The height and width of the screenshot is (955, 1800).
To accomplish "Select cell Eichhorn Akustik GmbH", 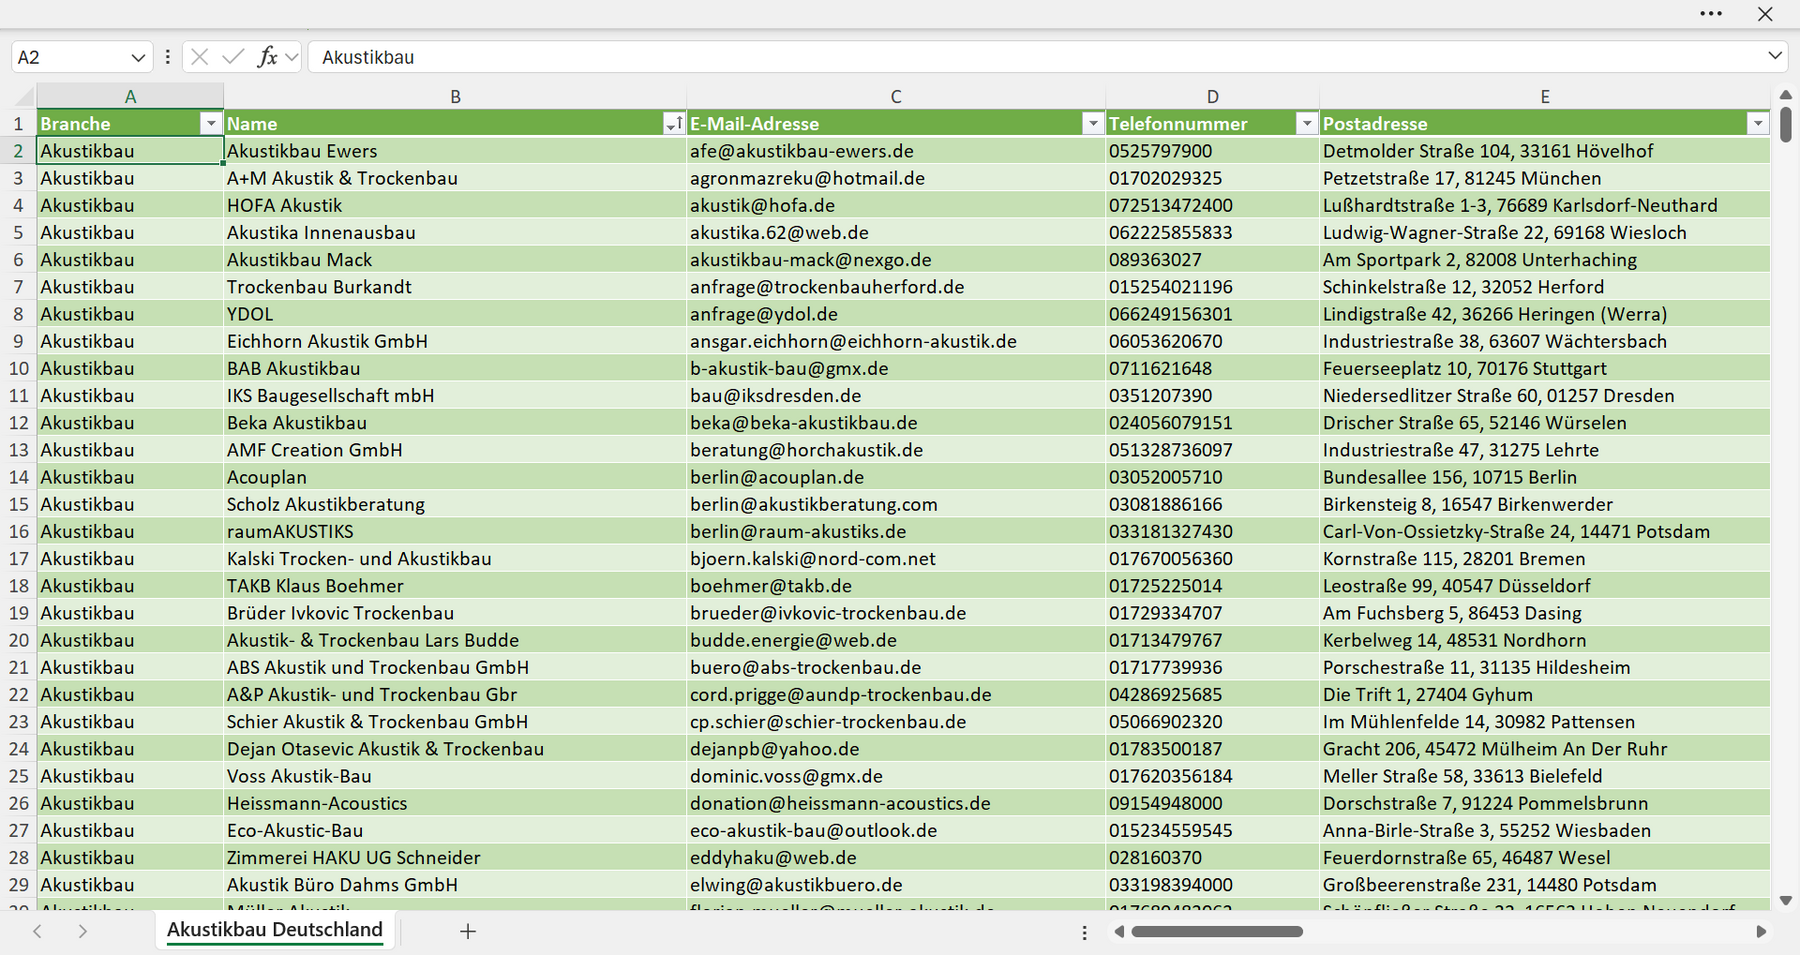I will point(455,341).
